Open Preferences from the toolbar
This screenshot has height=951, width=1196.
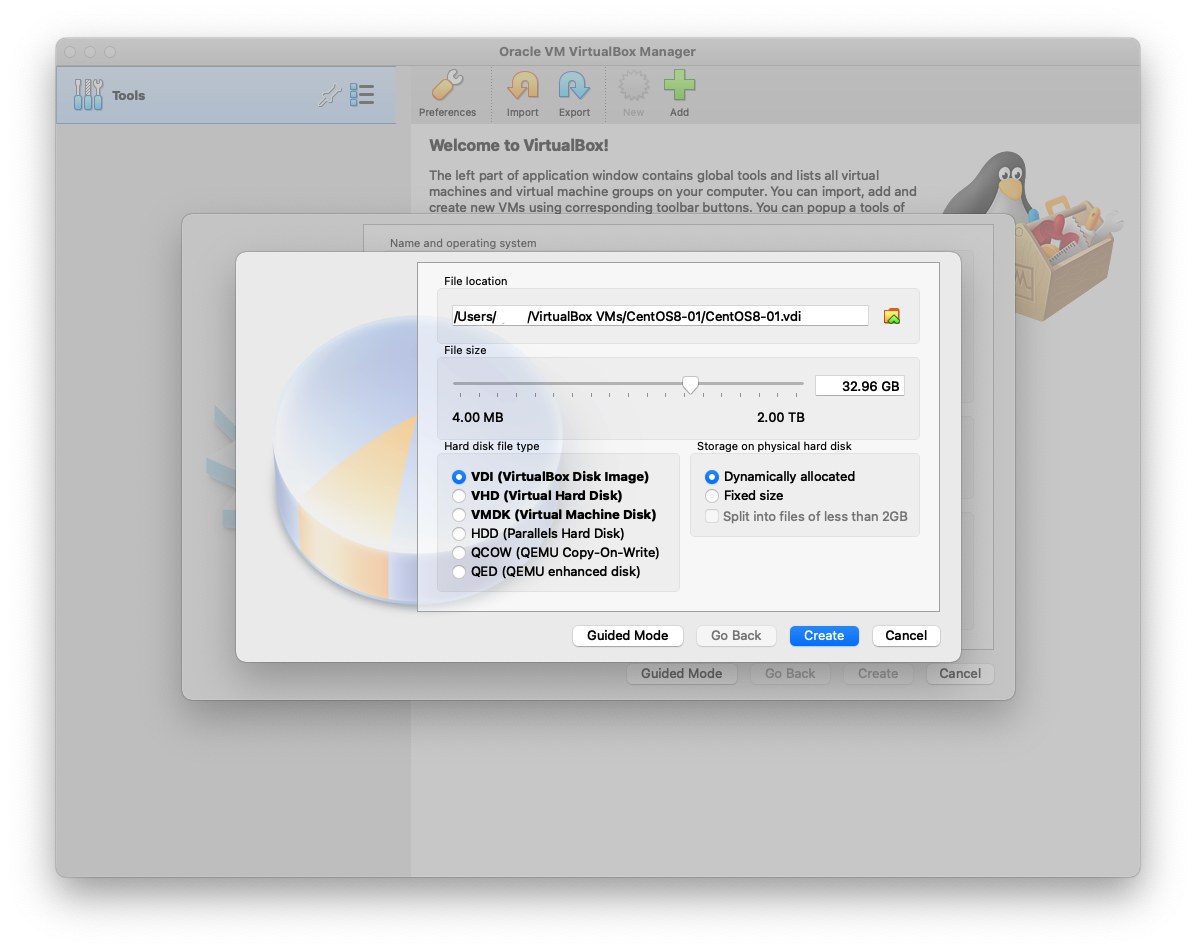[x=447, y=94]
